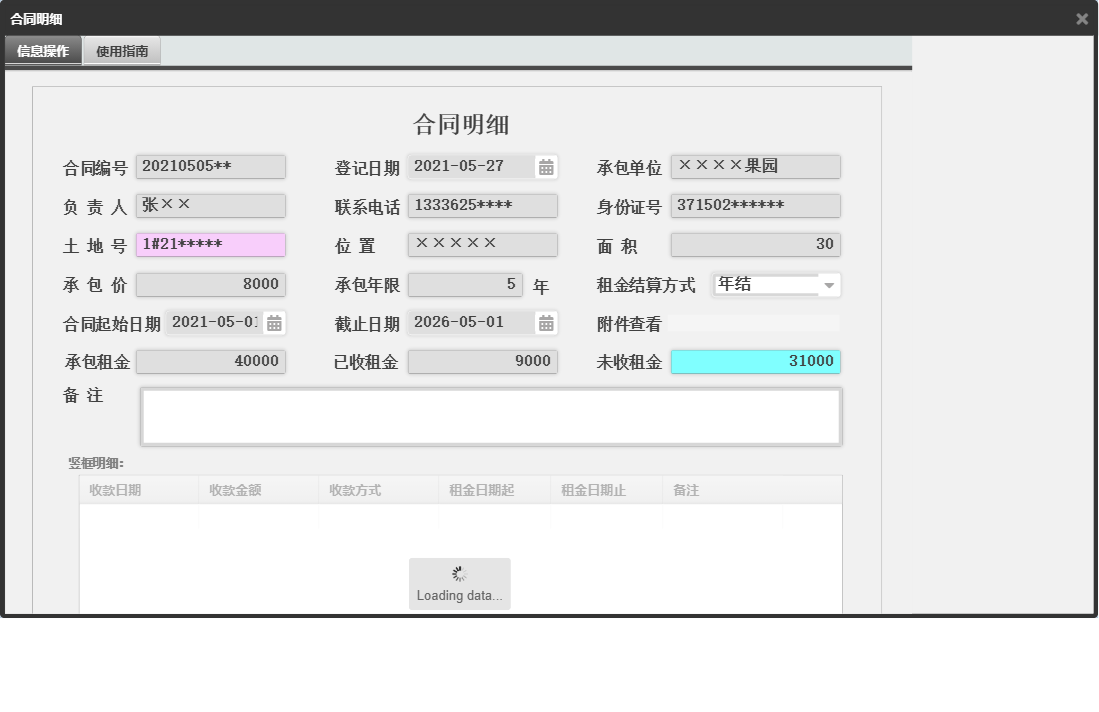Close the 合同明细 dialog window
Viewport: 1099px width, 712px height.
pos(1082,18)
